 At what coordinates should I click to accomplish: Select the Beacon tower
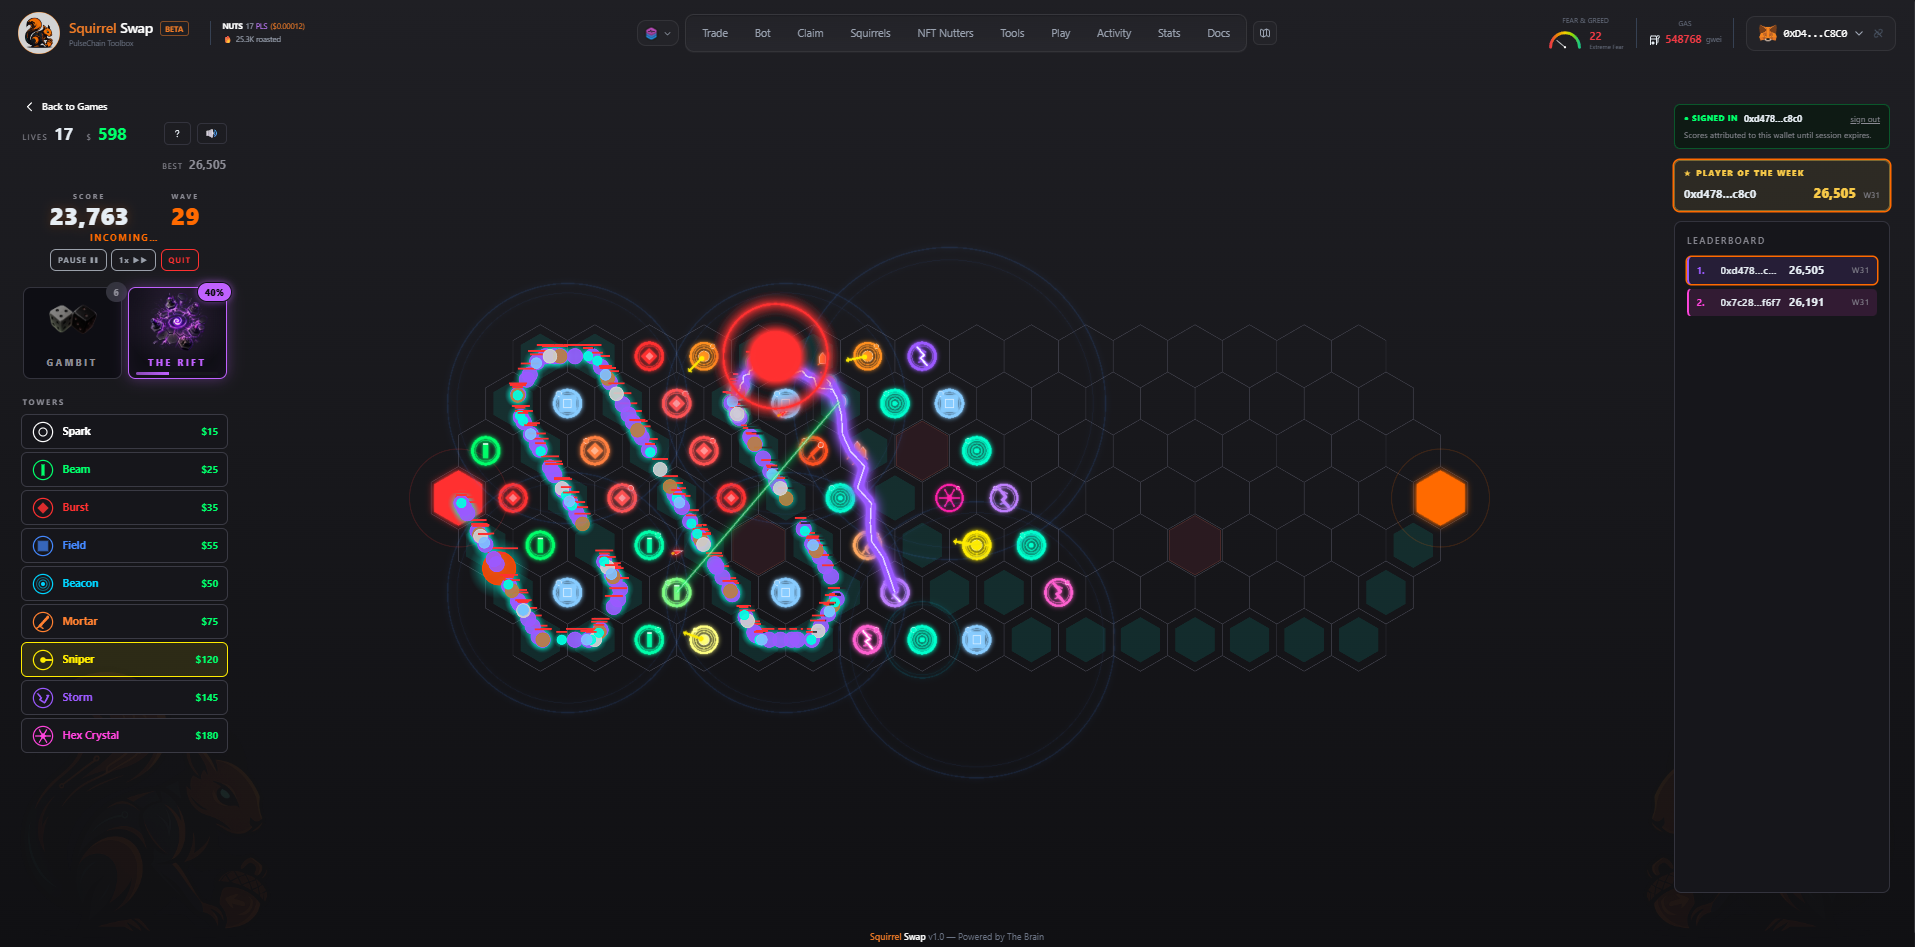[x=124, y=584]
